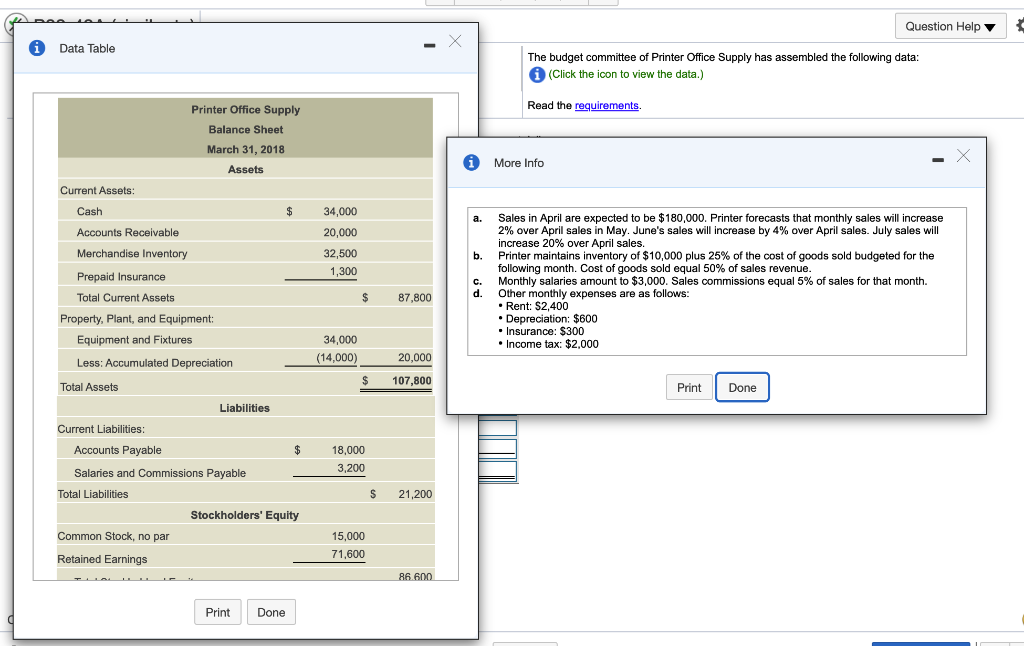
Task: Click the 'Printer maintains inventory of $10,000' line
Action: (716, 255)
